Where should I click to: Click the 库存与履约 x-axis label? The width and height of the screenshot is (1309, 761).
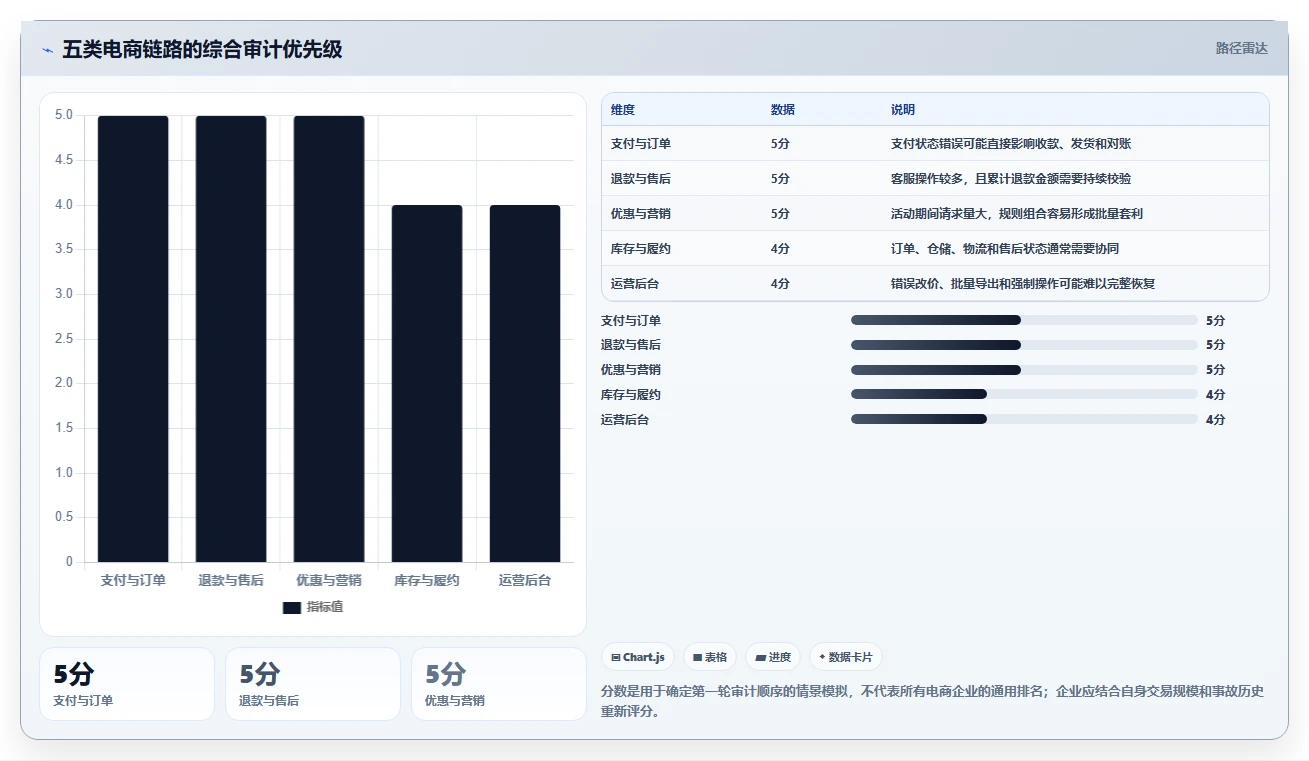tap(427, 580)
